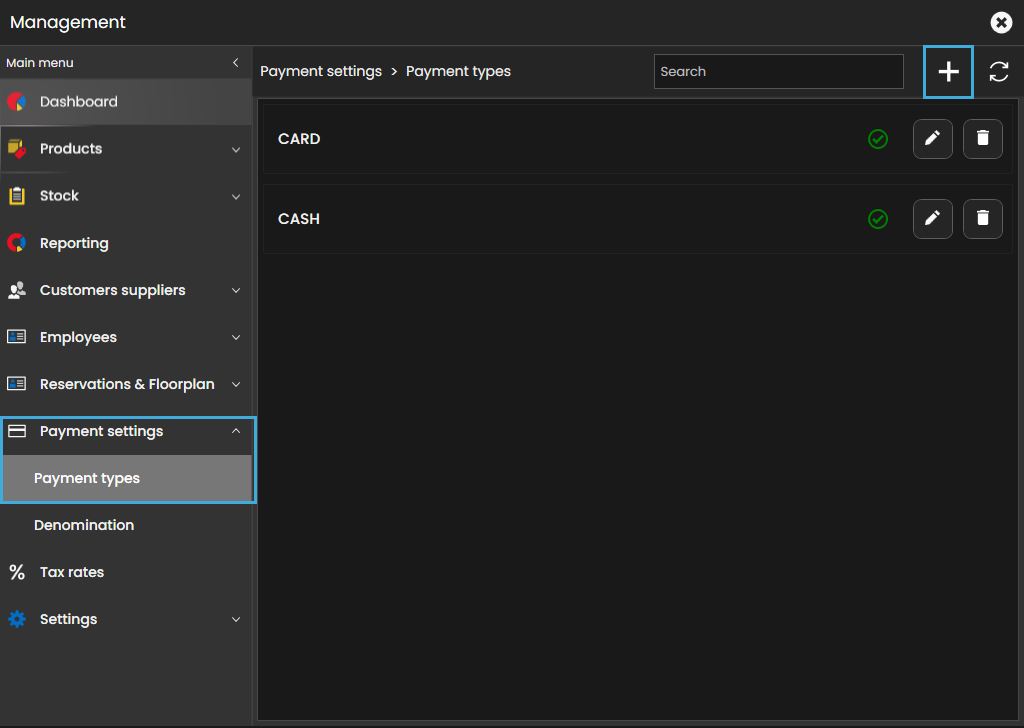The width and height of the screenshot is (1024, 728).
Task: Open the Reporting menu item
Action: point(74,243)
